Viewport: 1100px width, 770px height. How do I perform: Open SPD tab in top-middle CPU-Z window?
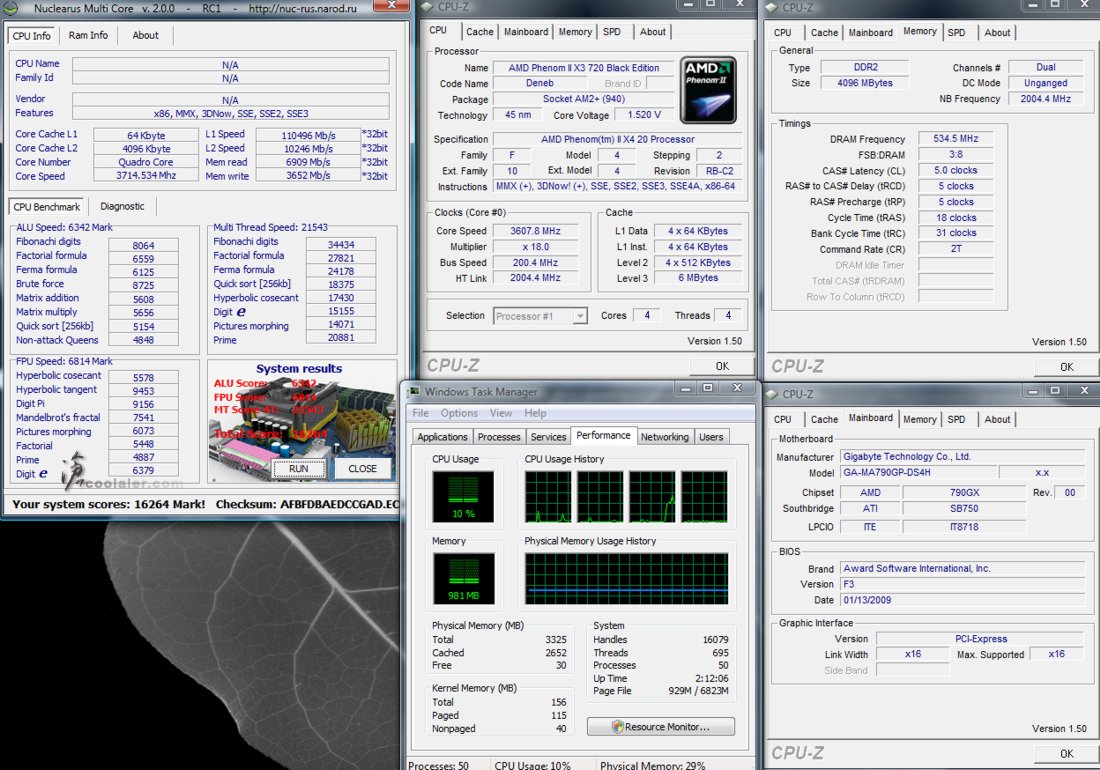tap(612, 32)
